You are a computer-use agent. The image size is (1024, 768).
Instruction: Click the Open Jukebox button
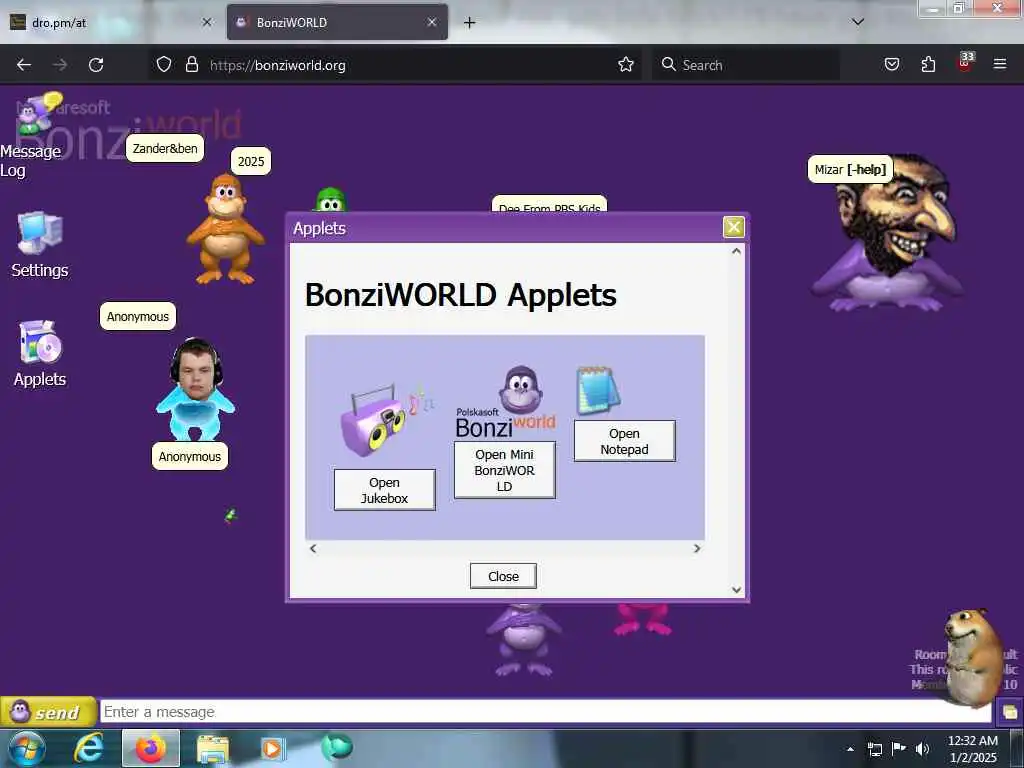coord(385,490)
